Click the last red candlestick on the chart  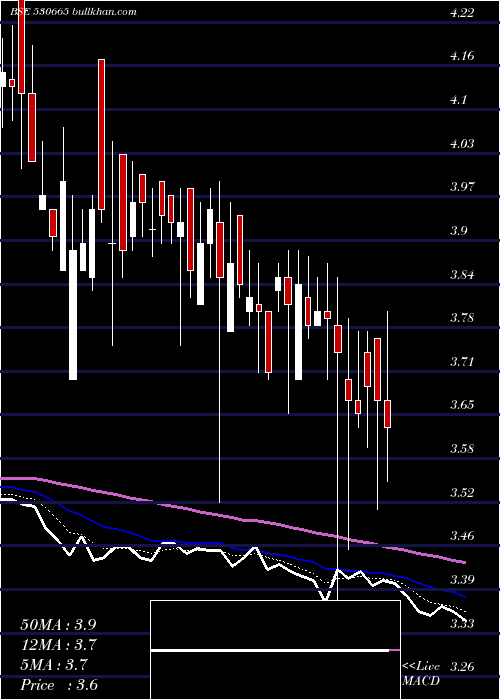pos(388,414)
